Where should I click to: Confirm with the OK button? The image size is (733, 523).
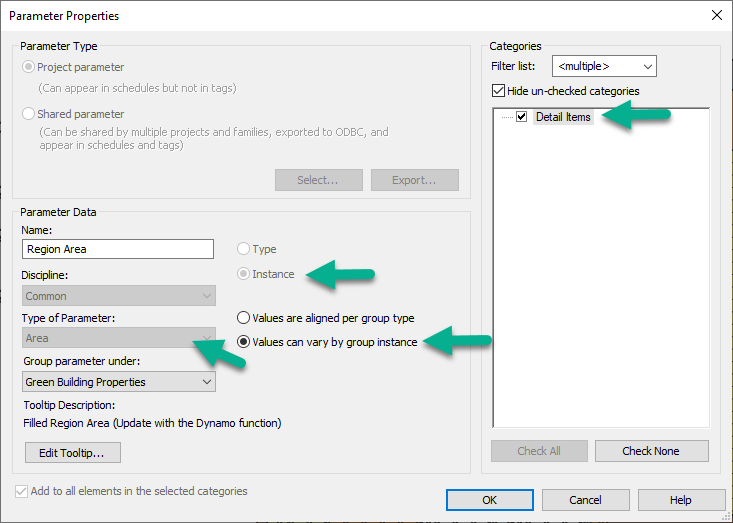489,500
